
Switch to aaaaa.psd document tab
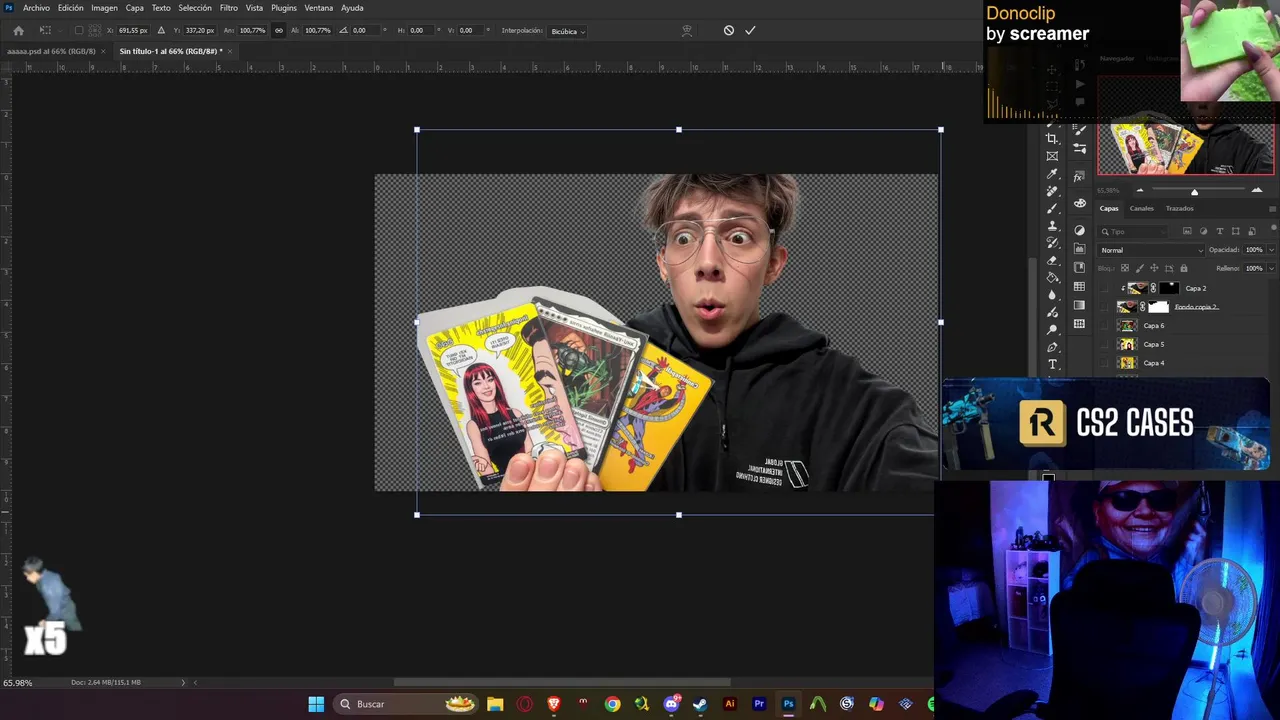pos(51,51)
